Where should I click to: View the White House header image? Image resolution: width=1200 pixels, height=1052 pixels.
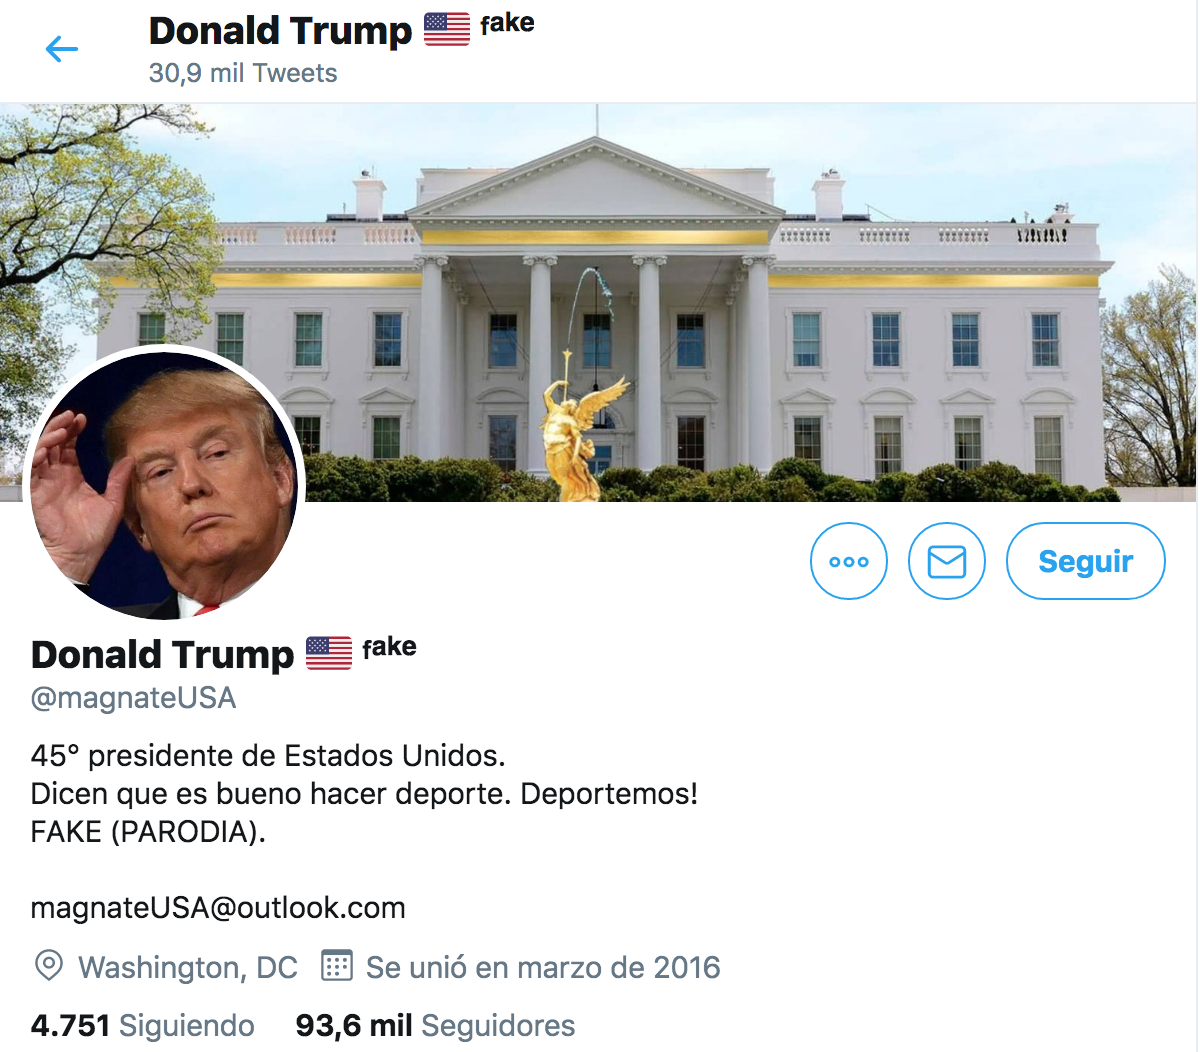600,302
